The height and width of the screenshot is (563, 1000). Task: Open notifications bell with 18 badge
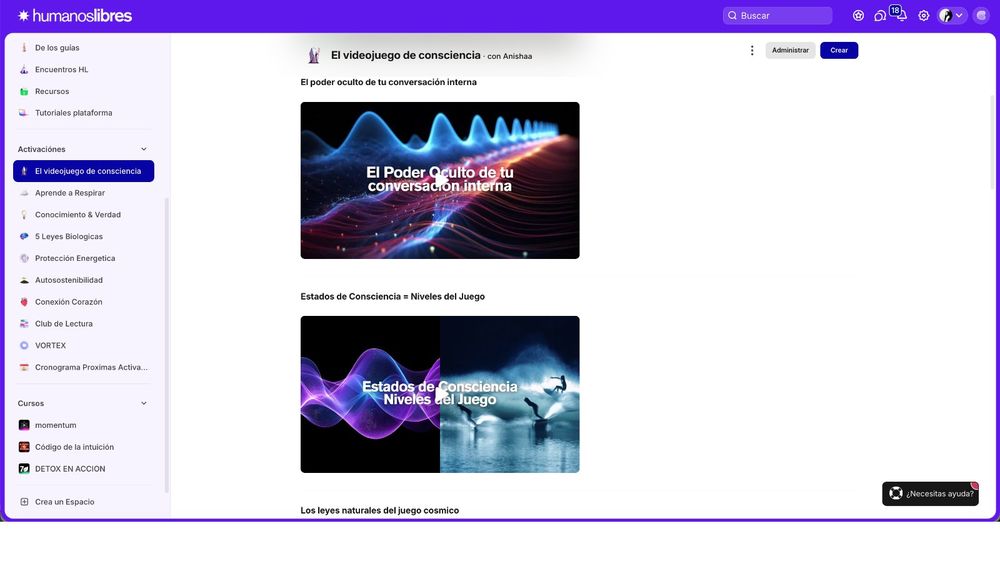tap(900, 14)
